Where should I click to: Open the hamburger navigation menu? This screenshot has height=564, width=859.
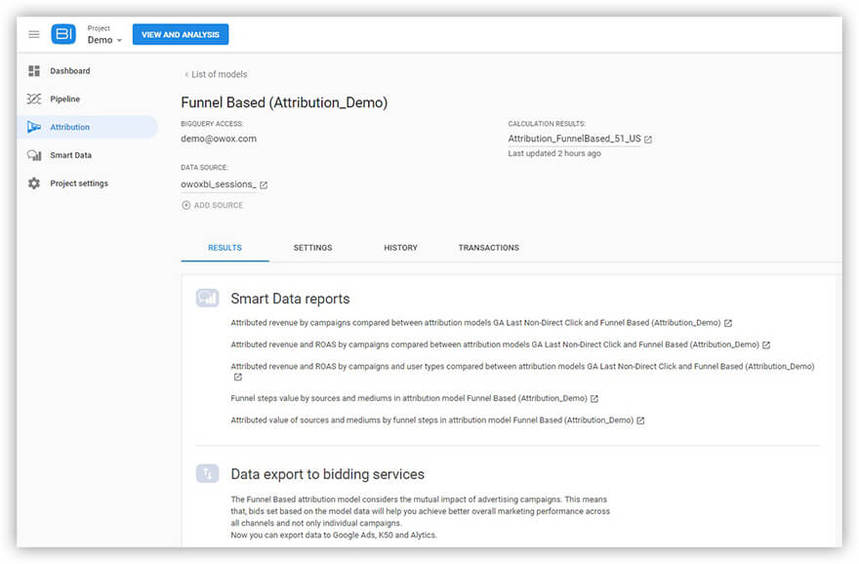(x=34, y=34)
